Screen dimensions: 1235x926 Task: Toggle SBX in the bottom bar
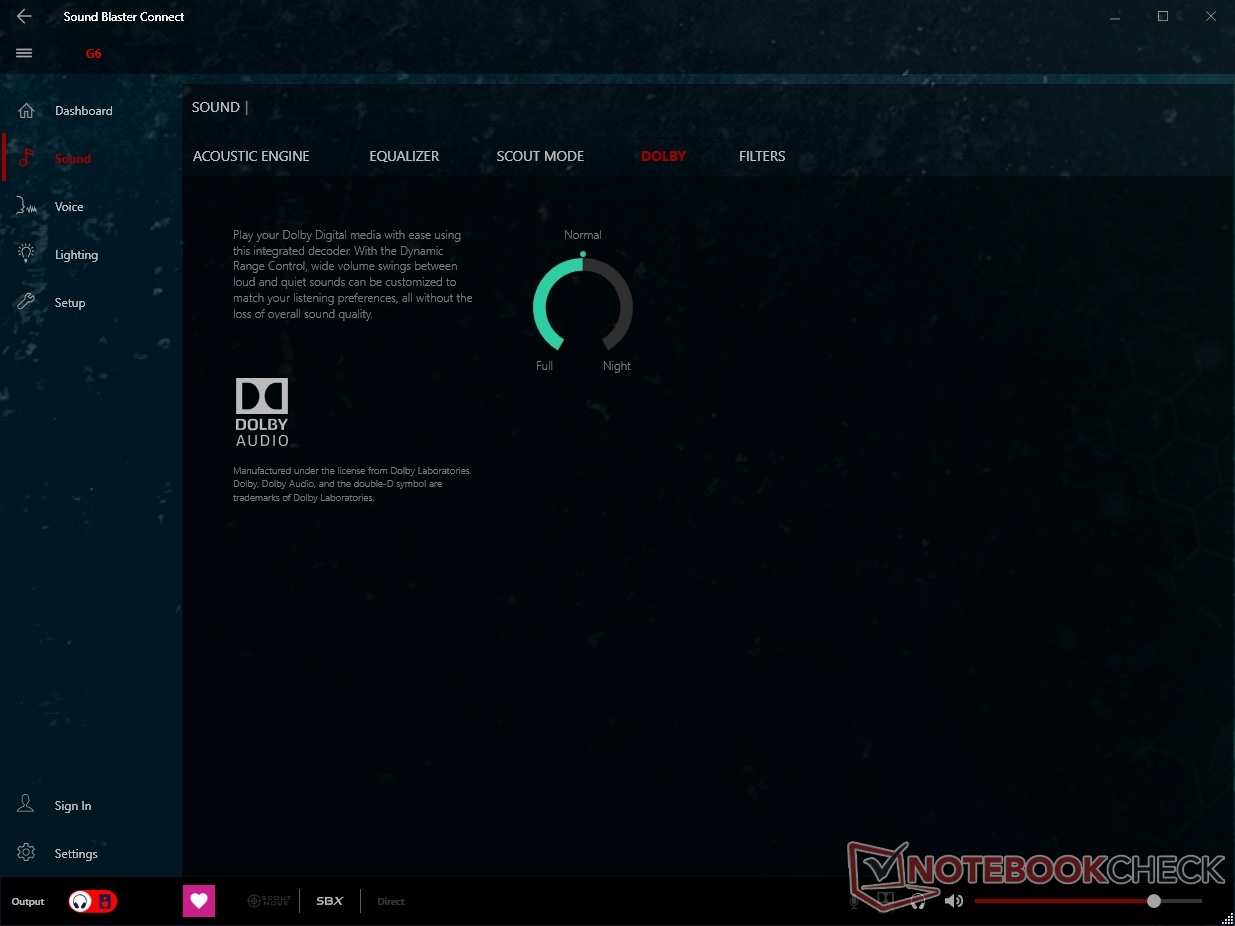[x=330, y=901]
